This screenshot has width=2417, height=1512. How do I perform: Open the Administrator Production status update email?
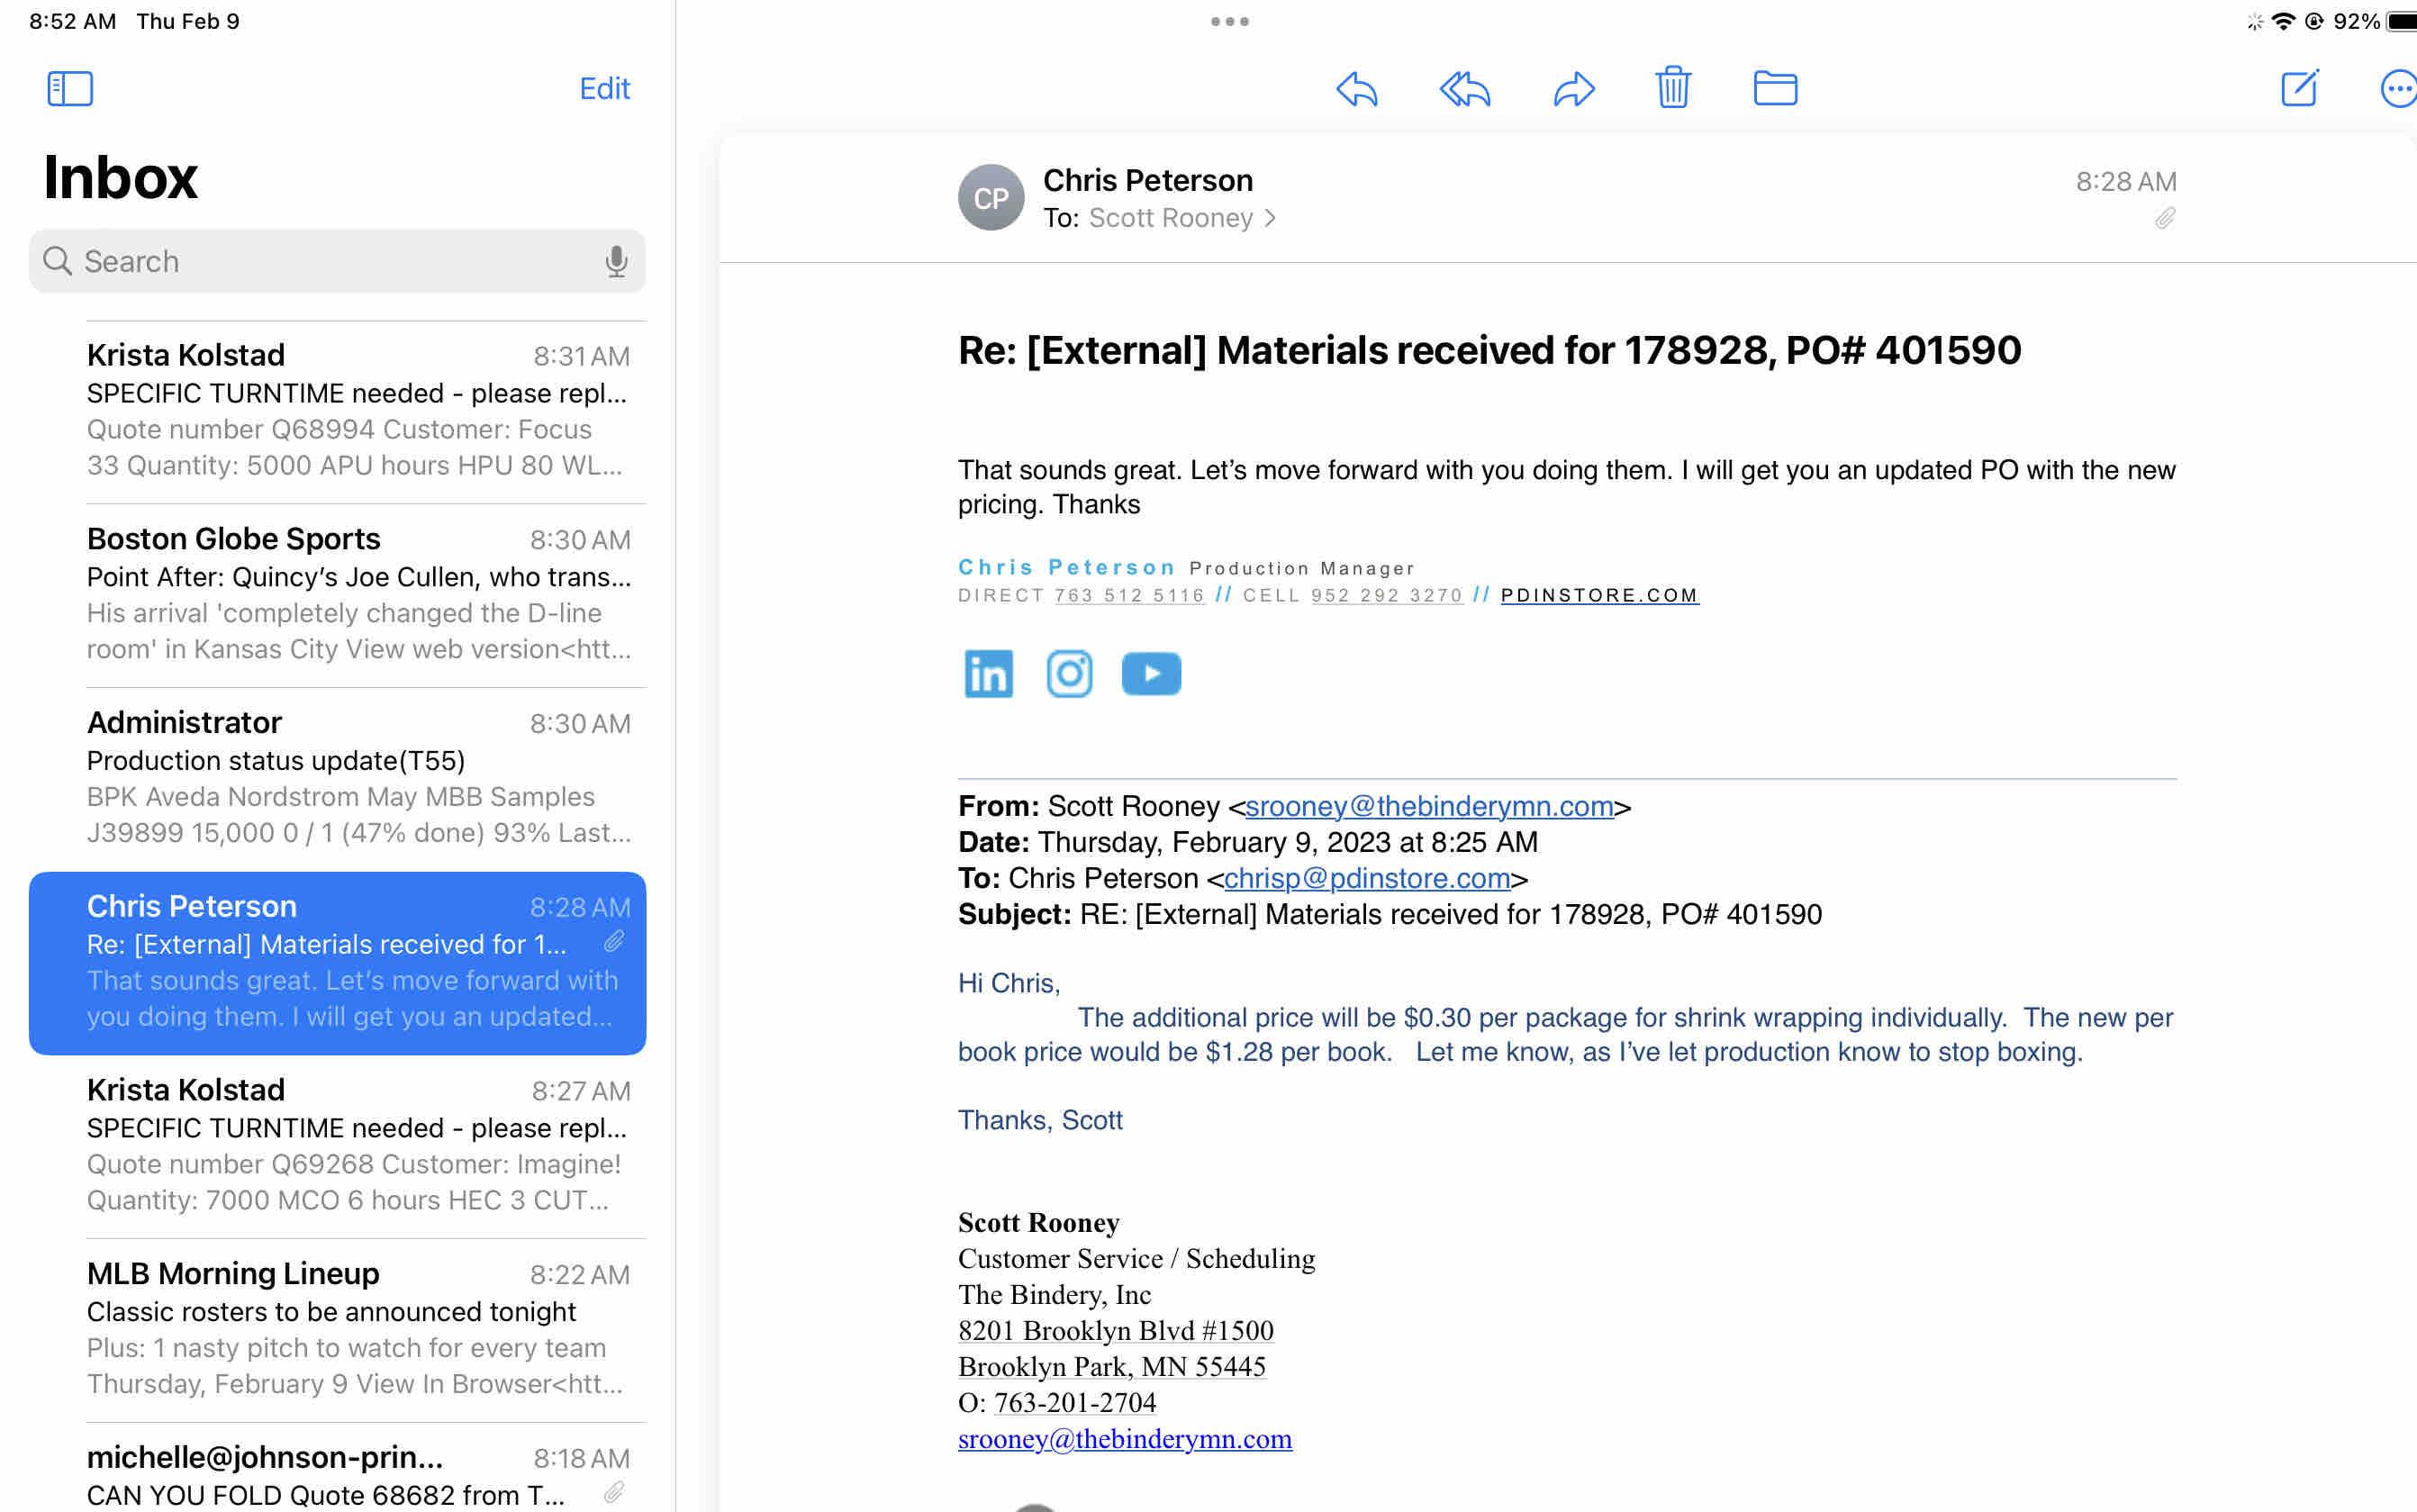pyautogui.click(x=357, y=777)
